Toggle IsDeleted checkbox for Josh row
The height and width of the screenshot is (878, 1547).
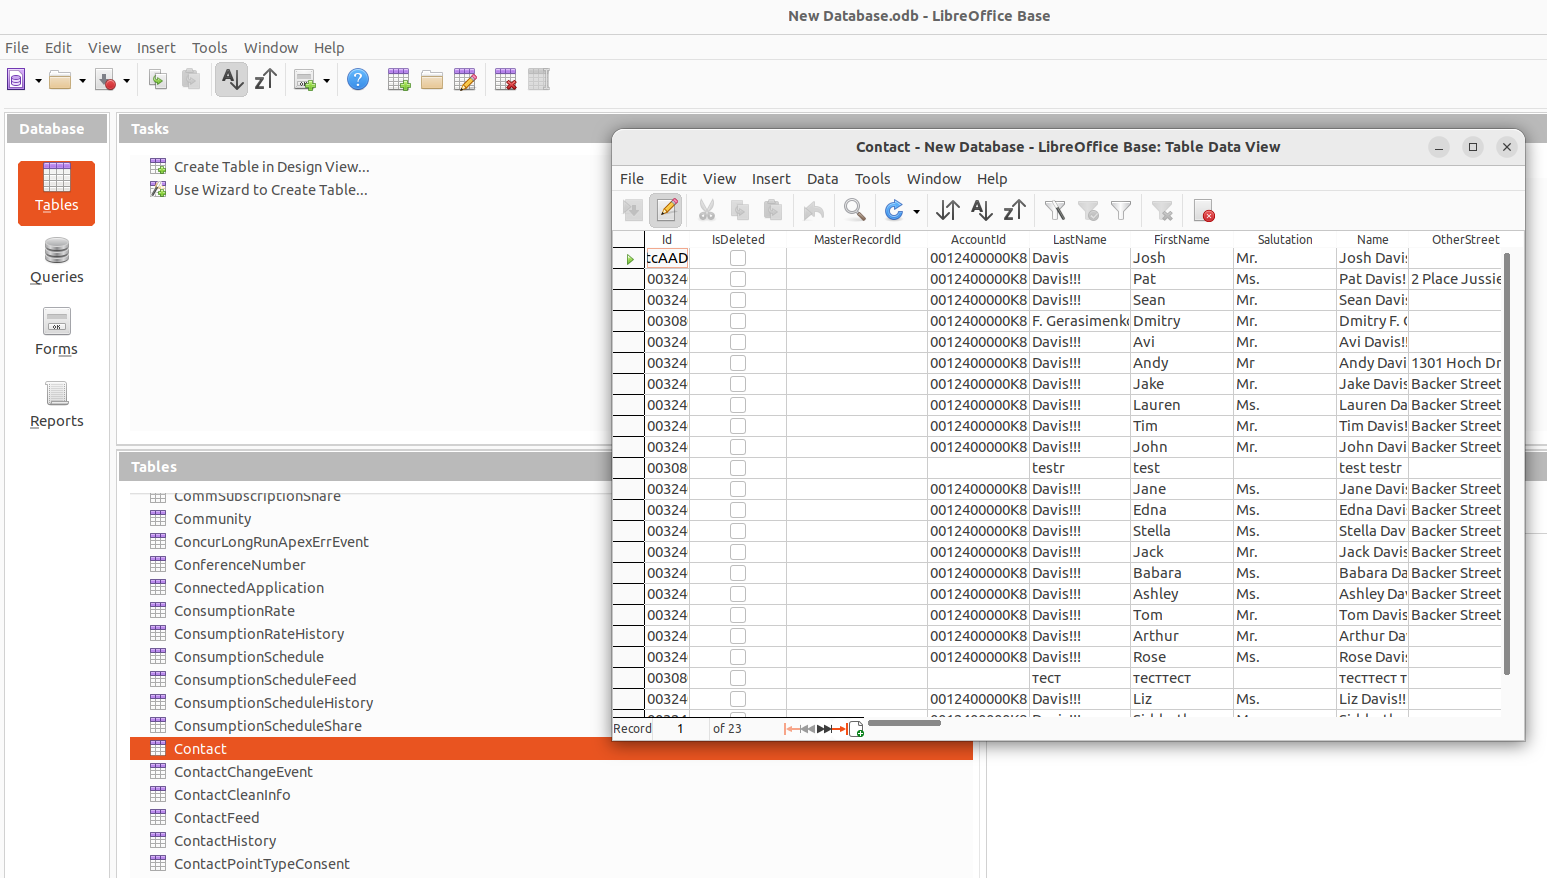point(738,258)
